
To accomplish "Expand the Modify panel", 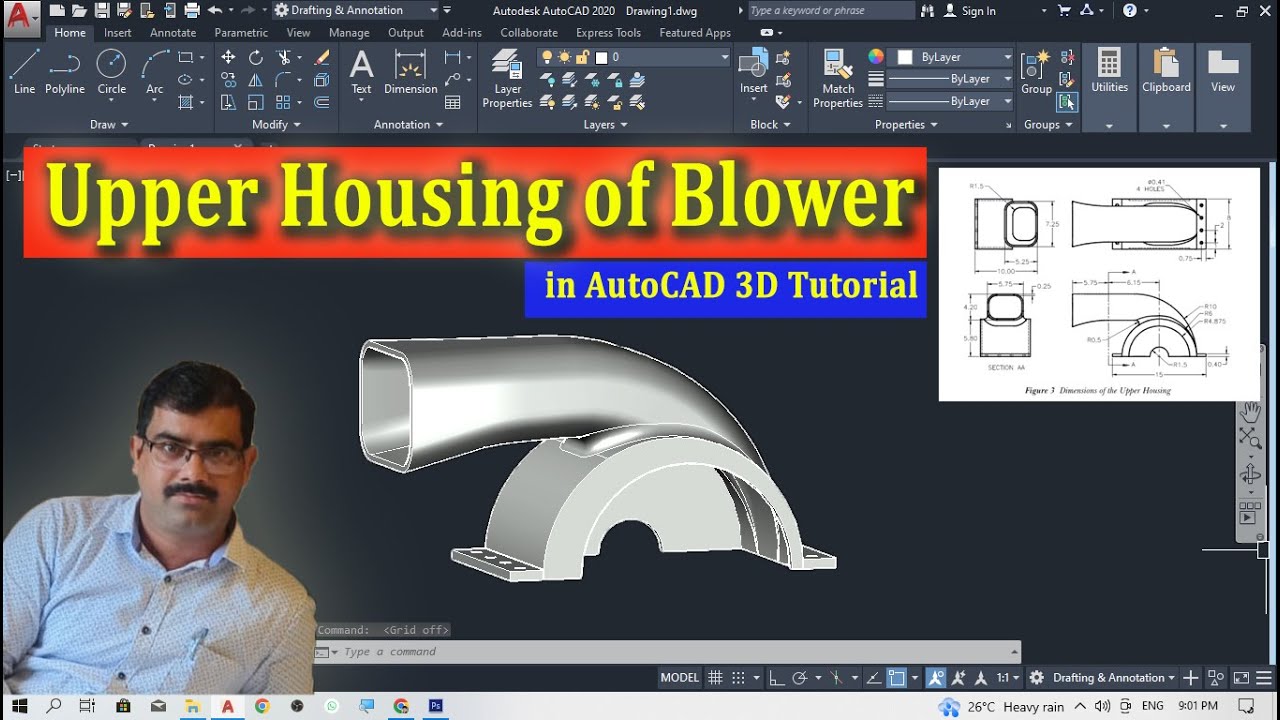I will click(276, 125).
